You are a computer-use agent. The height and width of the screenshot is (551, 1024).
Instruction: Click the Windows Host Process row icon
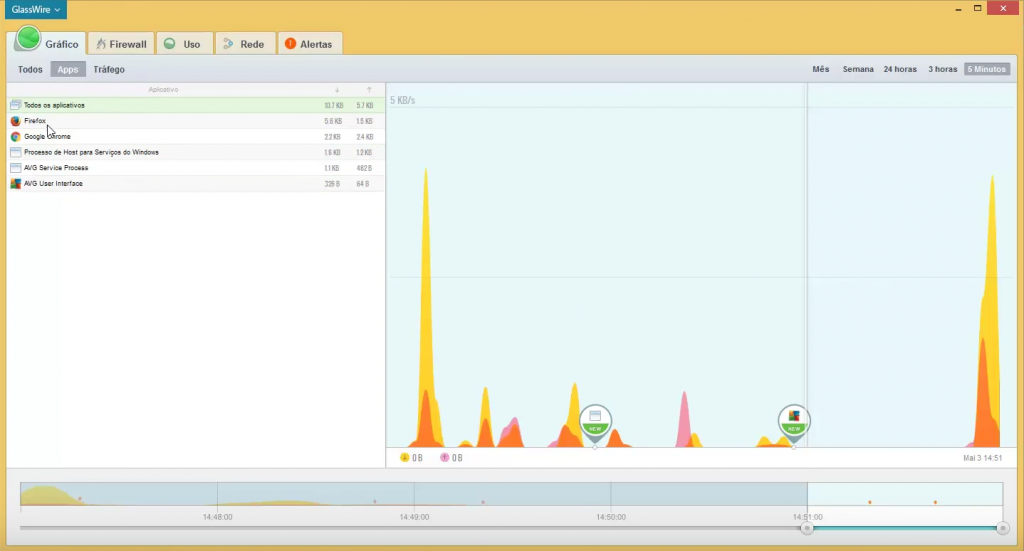click(16, 152)
